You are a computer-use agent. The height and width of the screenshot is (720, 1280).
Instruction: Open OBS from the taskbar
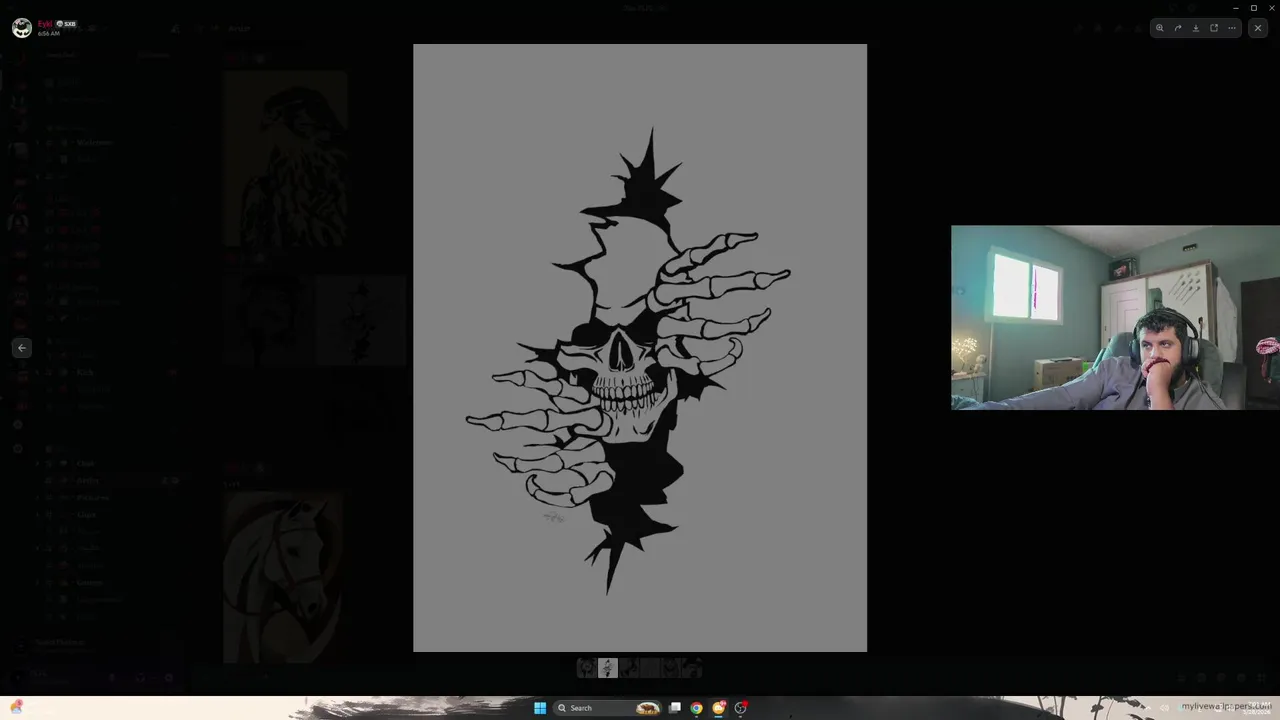[741, 708]
